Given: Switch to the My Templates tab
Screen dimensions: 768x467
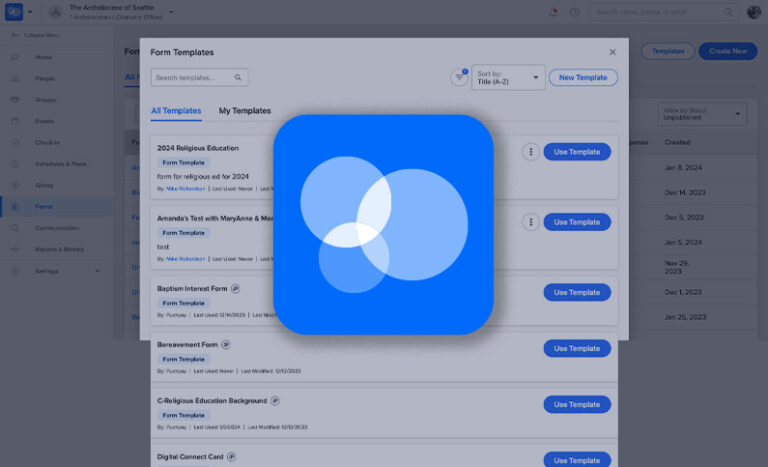Looking at the screenshot, I should (x=244, y=111).
